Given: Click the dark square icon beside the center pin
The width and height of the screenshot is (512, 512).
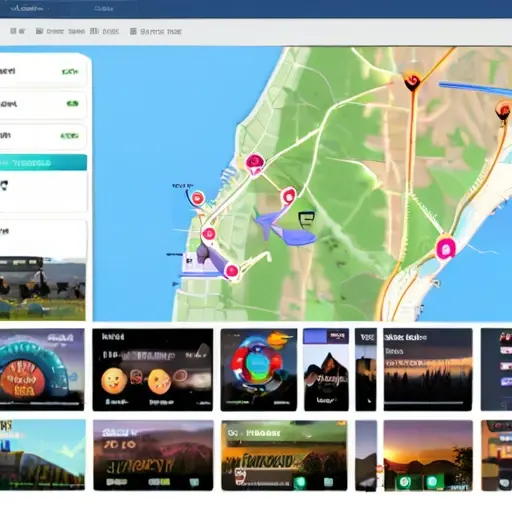Looking at the screenshot, I should [306, 219].
